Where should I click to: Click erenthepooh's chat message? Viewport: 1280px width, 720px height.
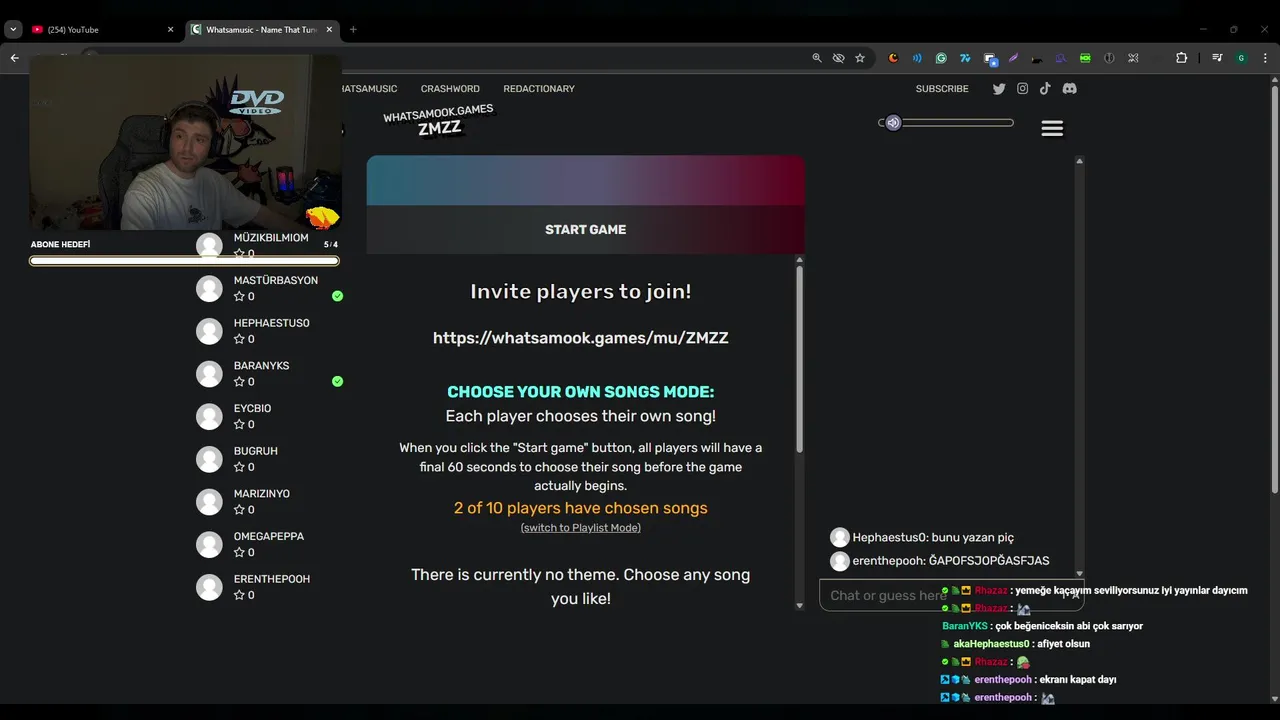pos(940,561)
